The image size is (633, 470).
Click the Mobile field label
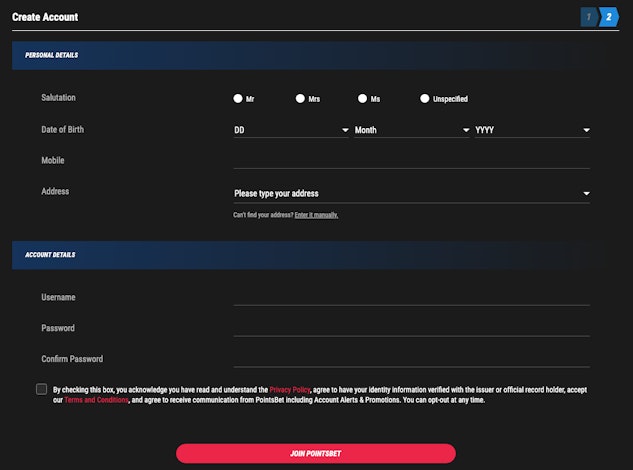coord(52,160)
